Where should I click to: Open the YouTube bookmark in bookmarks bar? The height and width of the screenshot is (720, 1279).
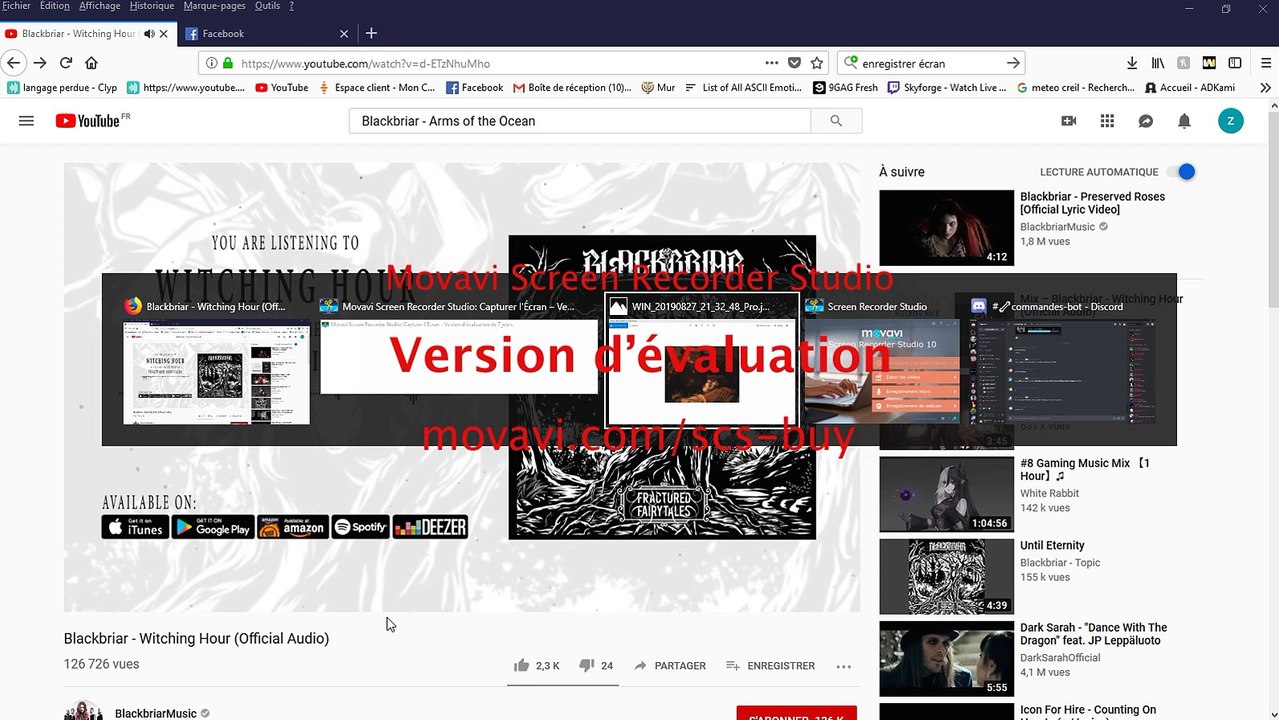(x=281, y=88)
